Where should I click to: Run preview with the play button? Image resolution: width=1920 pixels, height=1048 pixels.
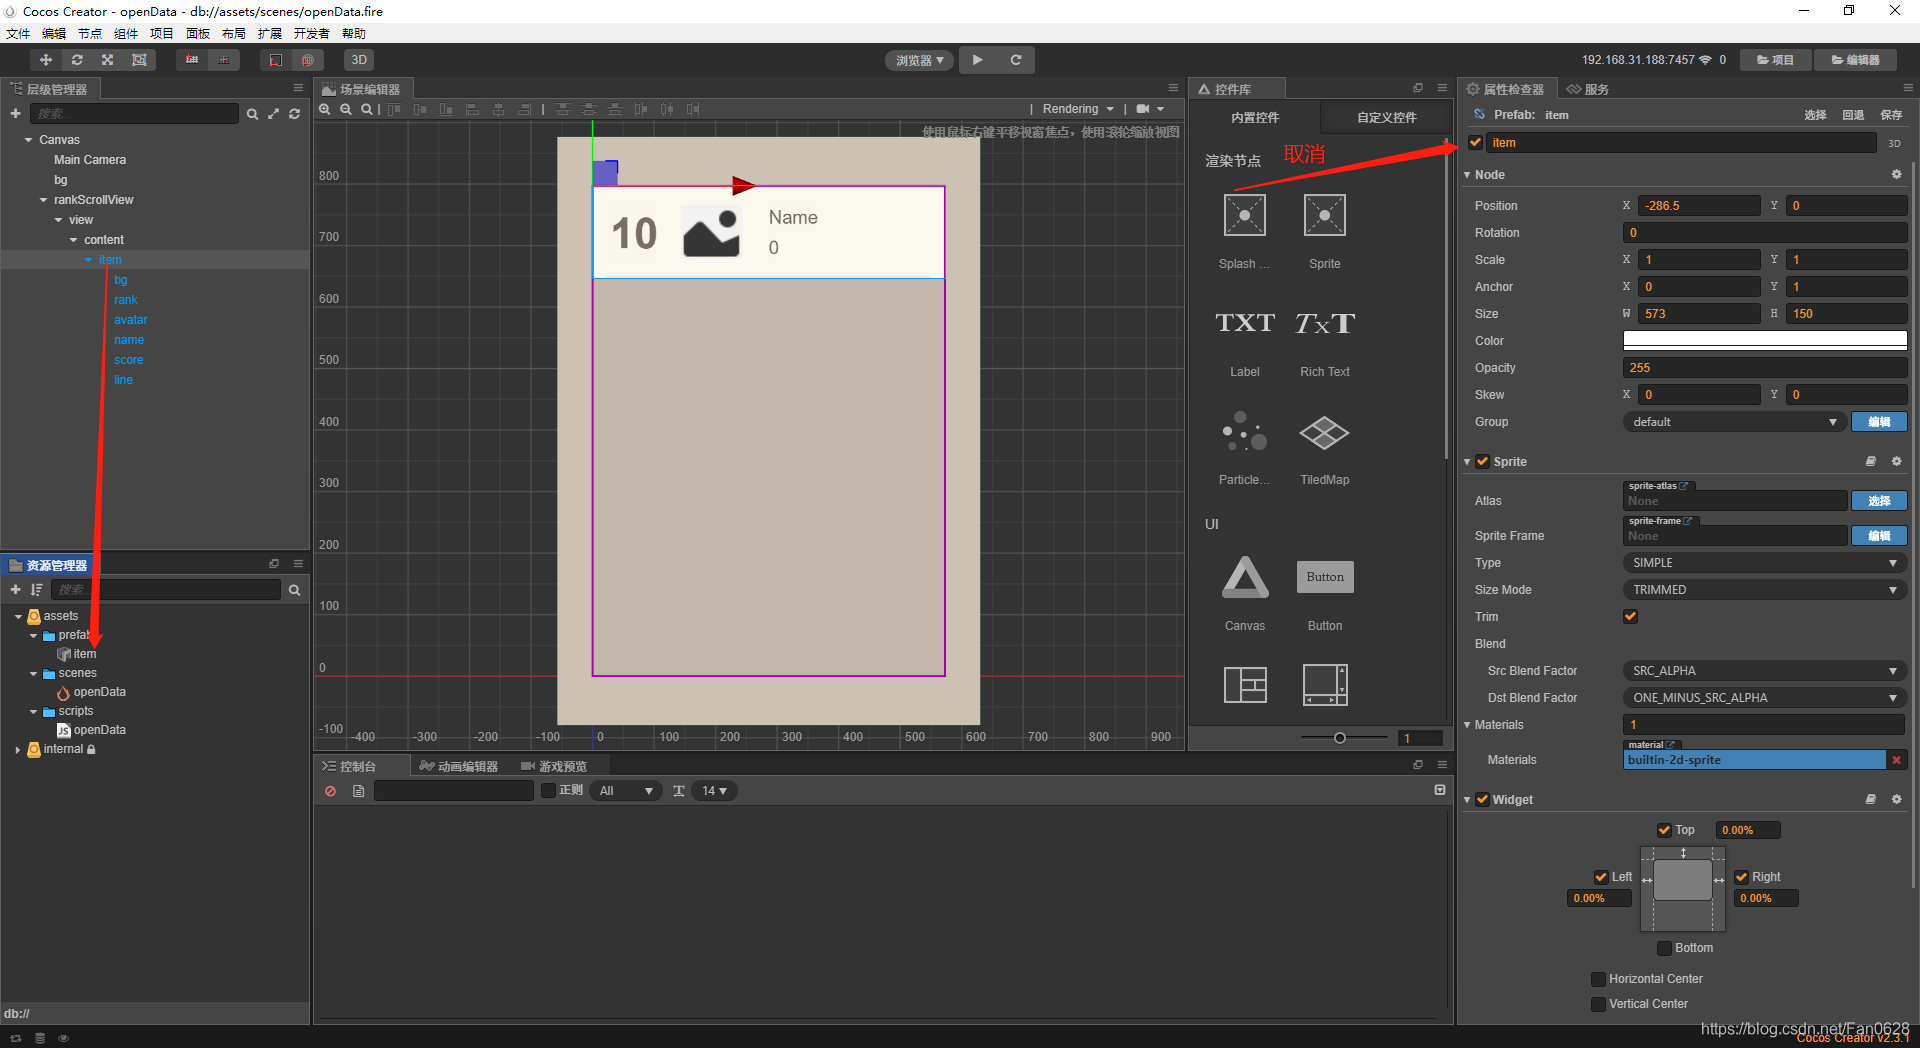tap(978, 60)
